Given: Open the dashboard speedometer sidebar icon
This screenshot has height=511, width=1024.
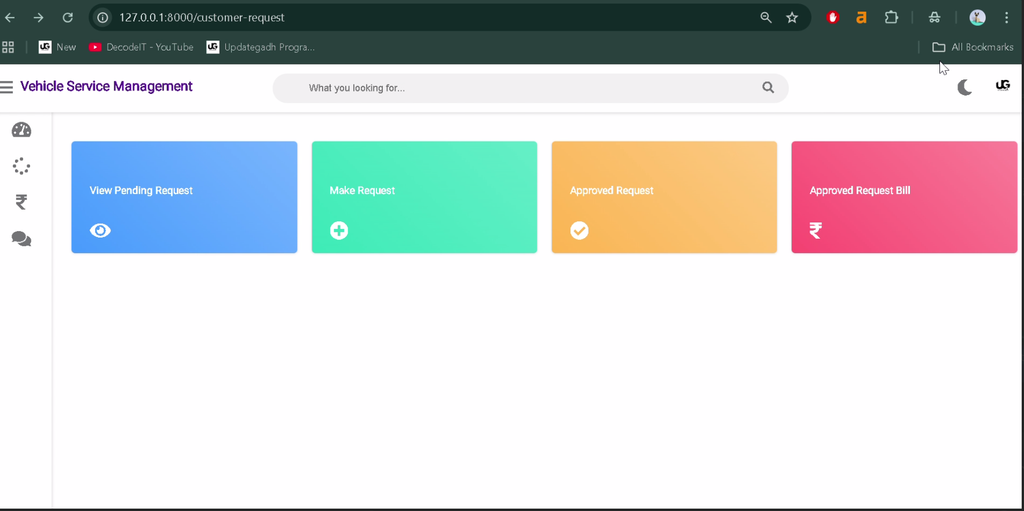Looking at the screenshot, I should [x=22, y=130].
